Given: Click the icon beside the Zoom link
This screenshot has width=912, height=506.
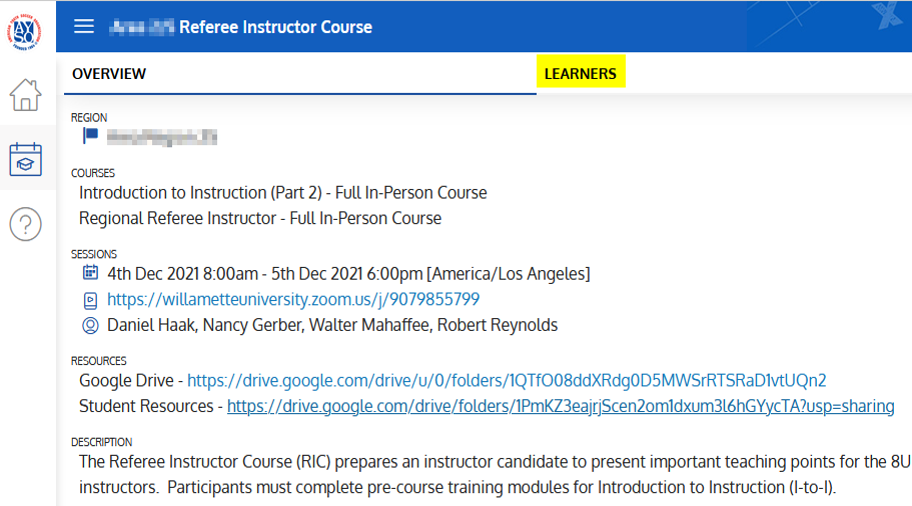Looking at the screenshot, I should tap(90, 299).
